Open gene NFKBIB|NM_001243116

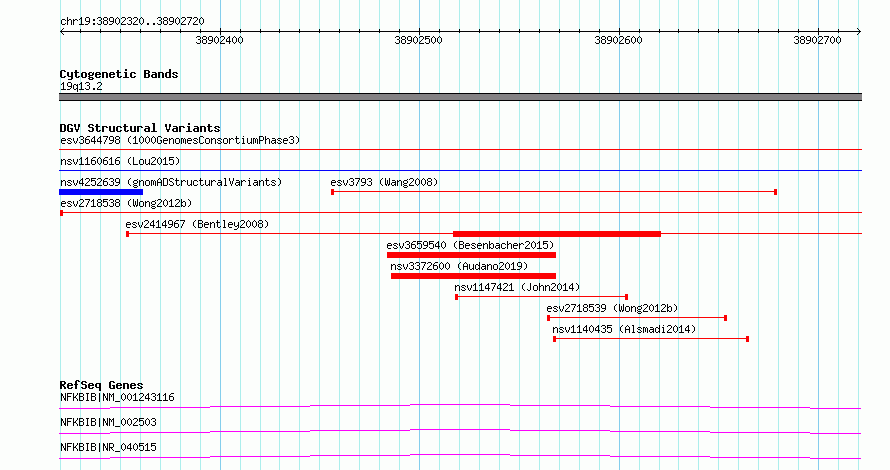[117, 397]
